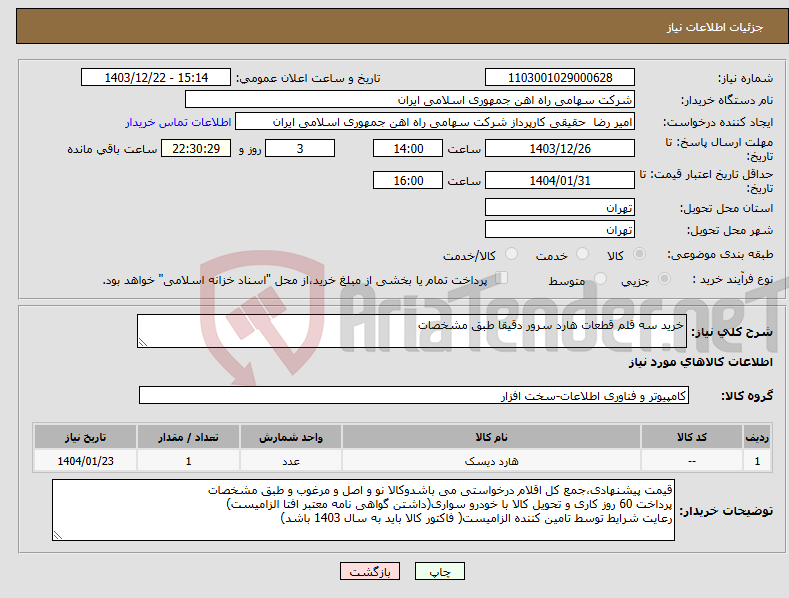789x598 pixels.
Task: Select the متوسط purchase type radio
Action: click(x=600, y=278)
